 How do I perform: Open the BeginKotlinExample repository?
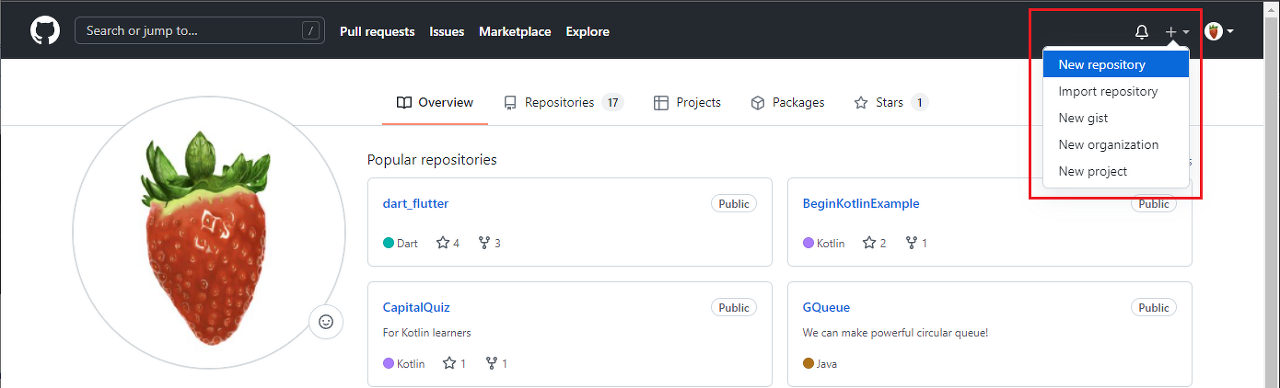pyautogui.click(x=861, y=203)
